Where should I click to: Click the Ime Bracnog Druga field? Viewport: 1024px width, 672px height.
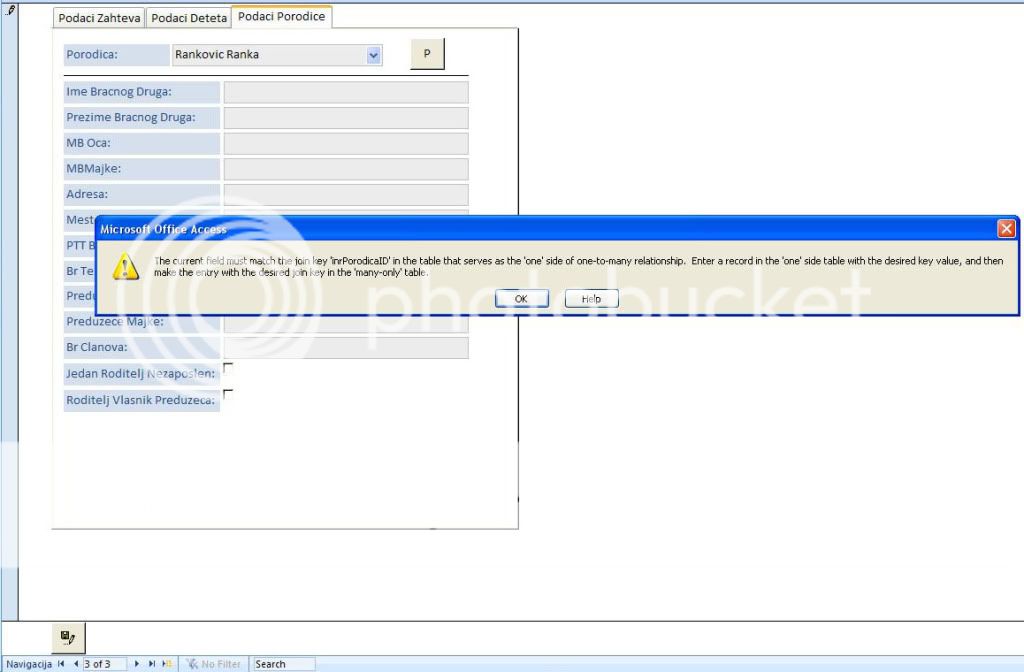(346, 92)
